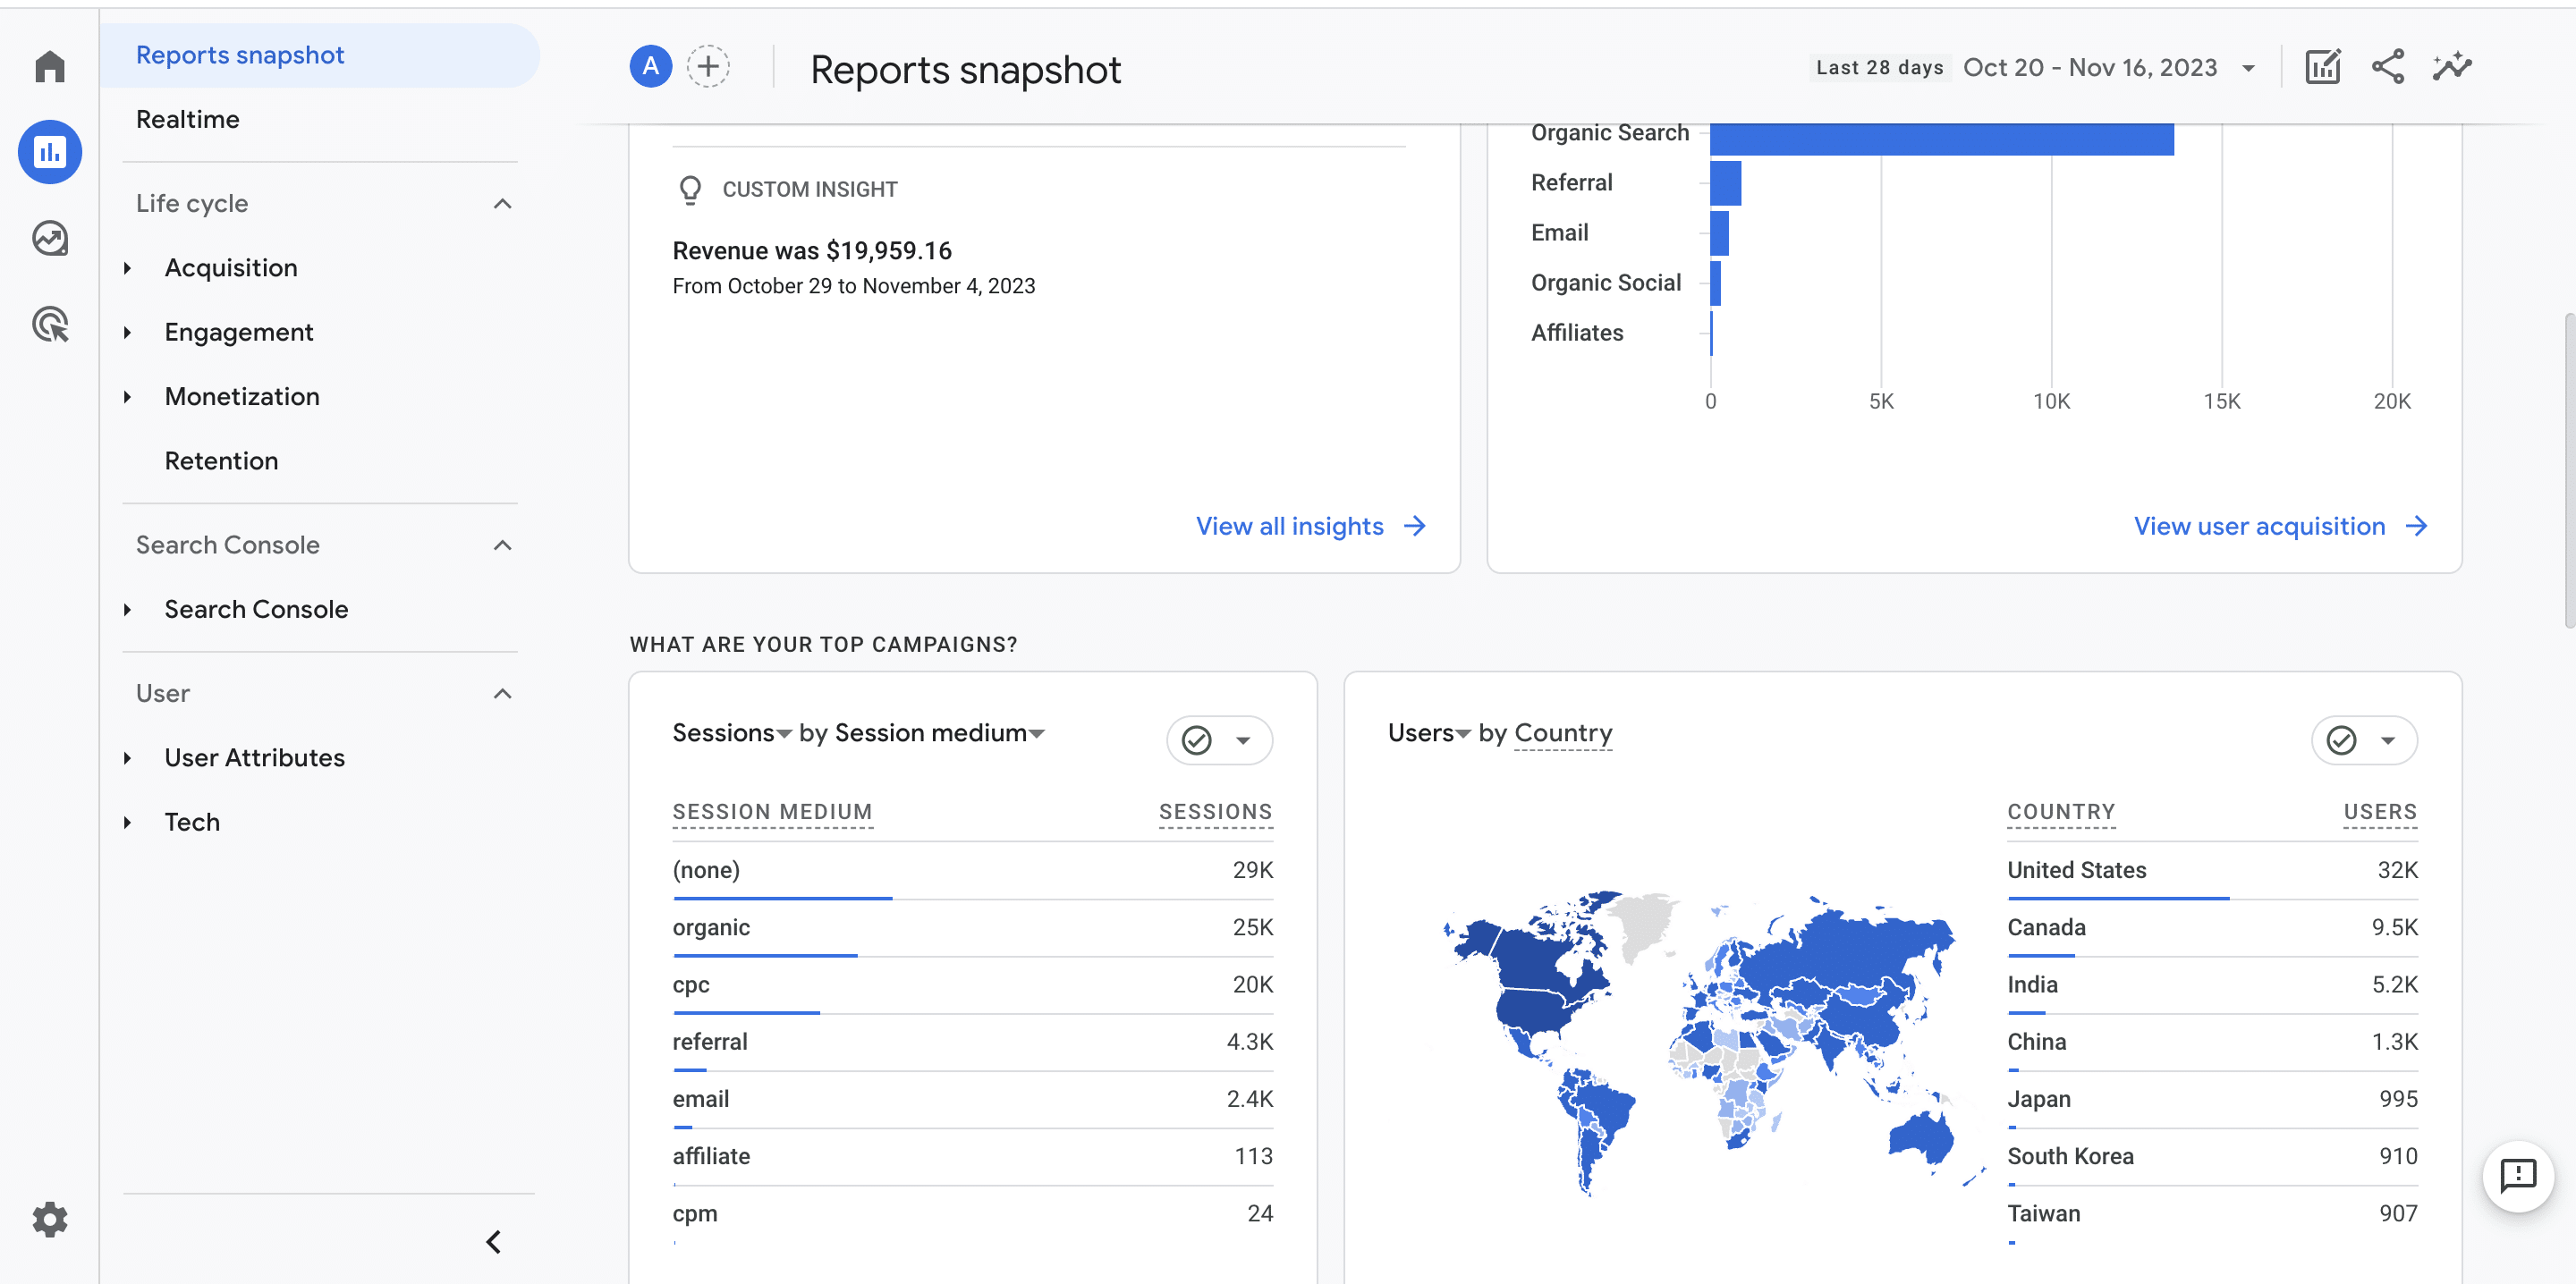Collapse the navigation panel with left chevron
This screenshot has width=2576, height=1284.
[493, 1241]
